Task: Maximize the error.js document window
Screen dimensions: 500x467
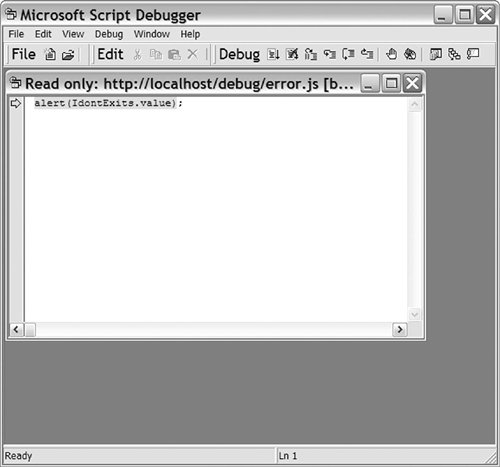Action: [391, 83]
